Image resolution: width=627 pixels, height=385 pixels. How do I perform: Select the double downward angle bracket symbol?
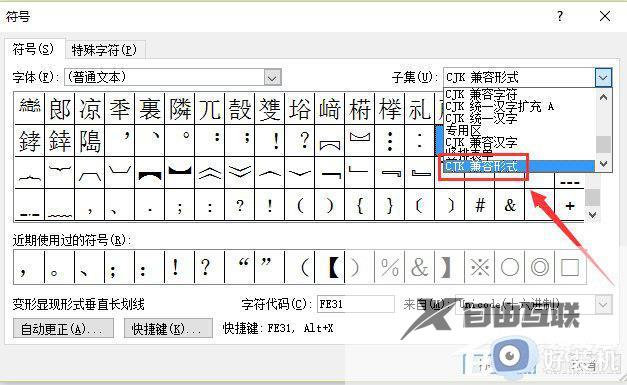point(240,173)
